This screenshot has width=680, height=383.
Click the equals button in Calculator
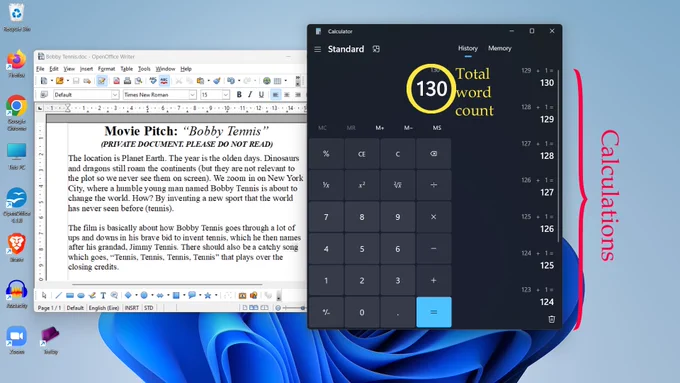click(433, 312)
